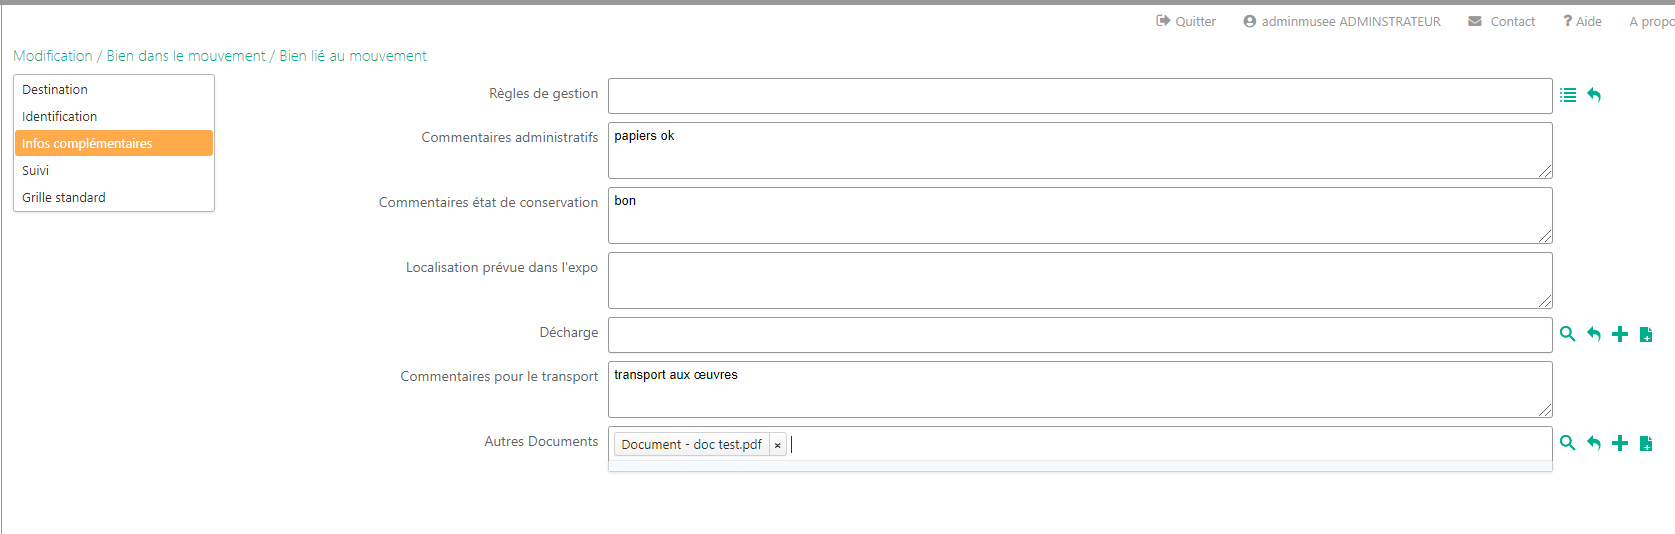Open the Contact link
This screenshot has width=1675, height=534.
(x=1502, y=21)
